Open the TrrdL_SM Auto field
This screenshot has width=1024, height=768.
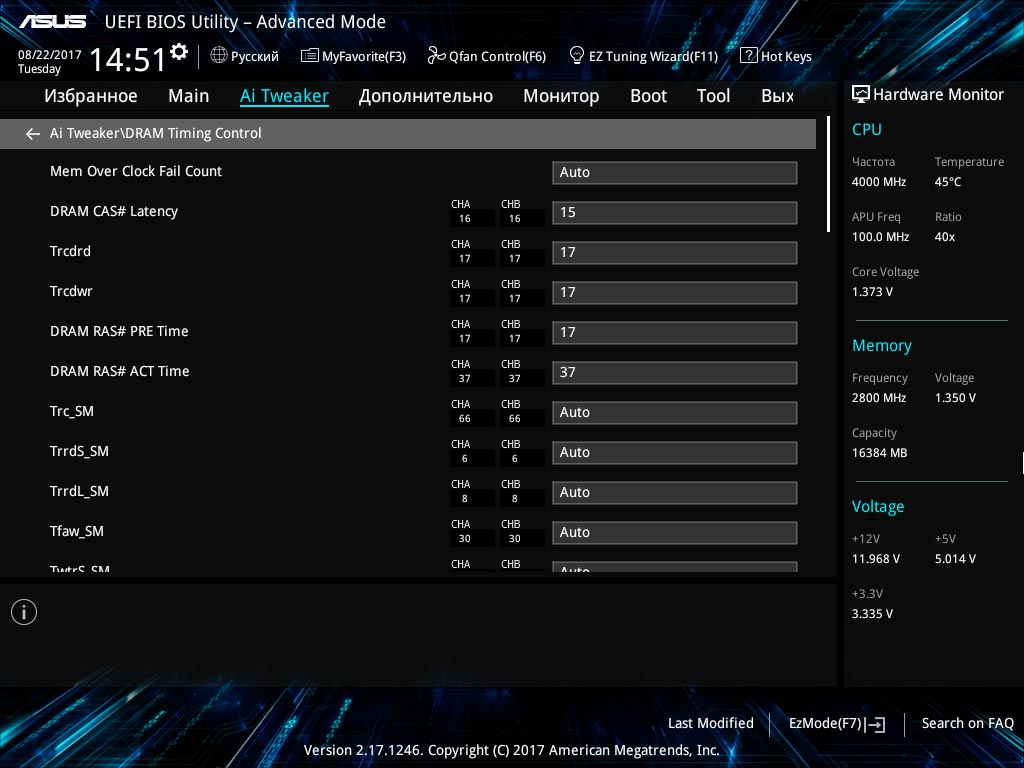pyautogui.click(x=675, y=492)
